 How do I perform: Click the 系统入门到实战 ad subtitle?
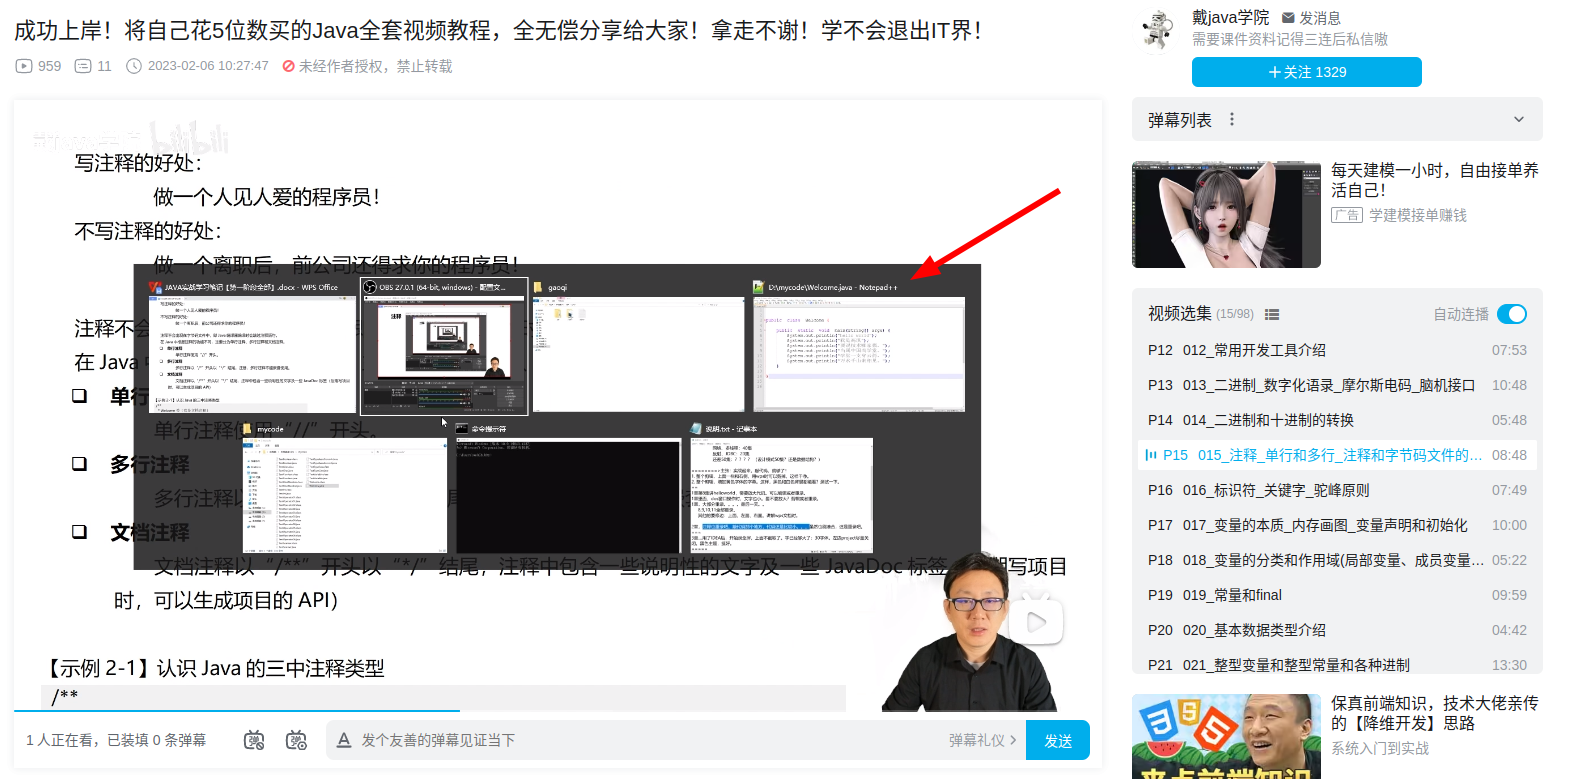[1380, 748]
